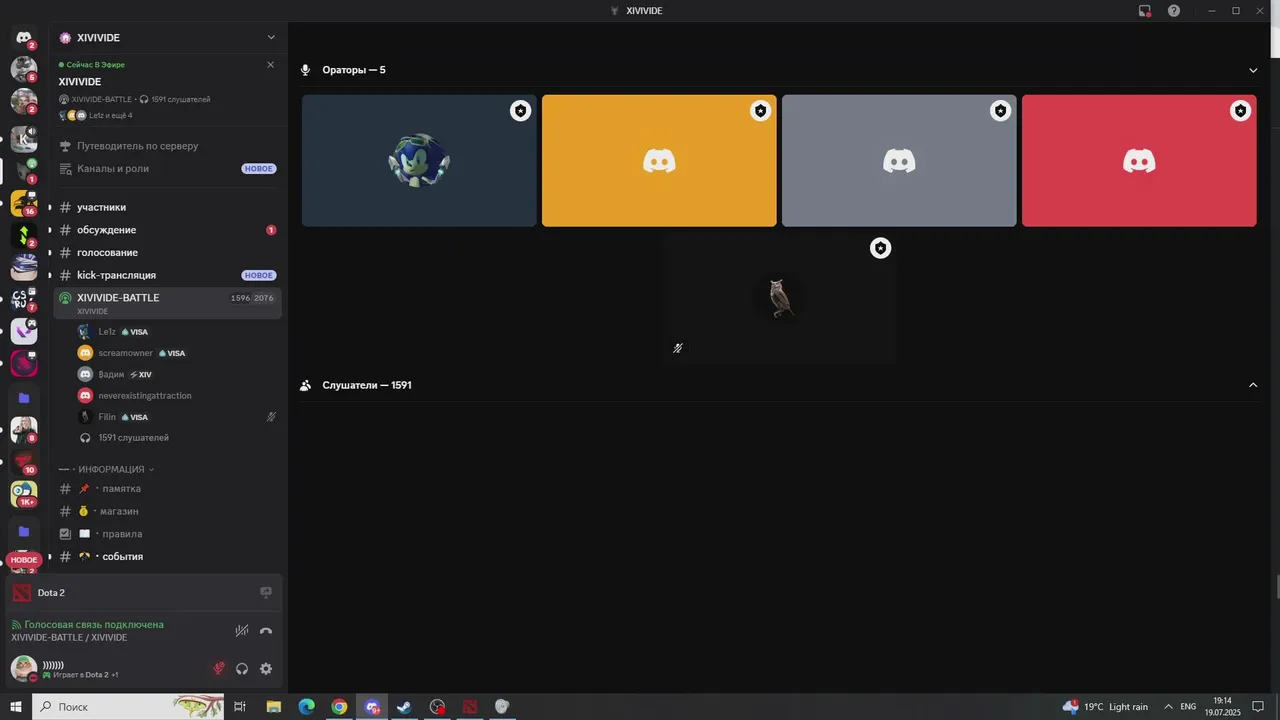Open the XIVIVIDE server dropdown menu
1280x720 pixels.
point(271,38)
